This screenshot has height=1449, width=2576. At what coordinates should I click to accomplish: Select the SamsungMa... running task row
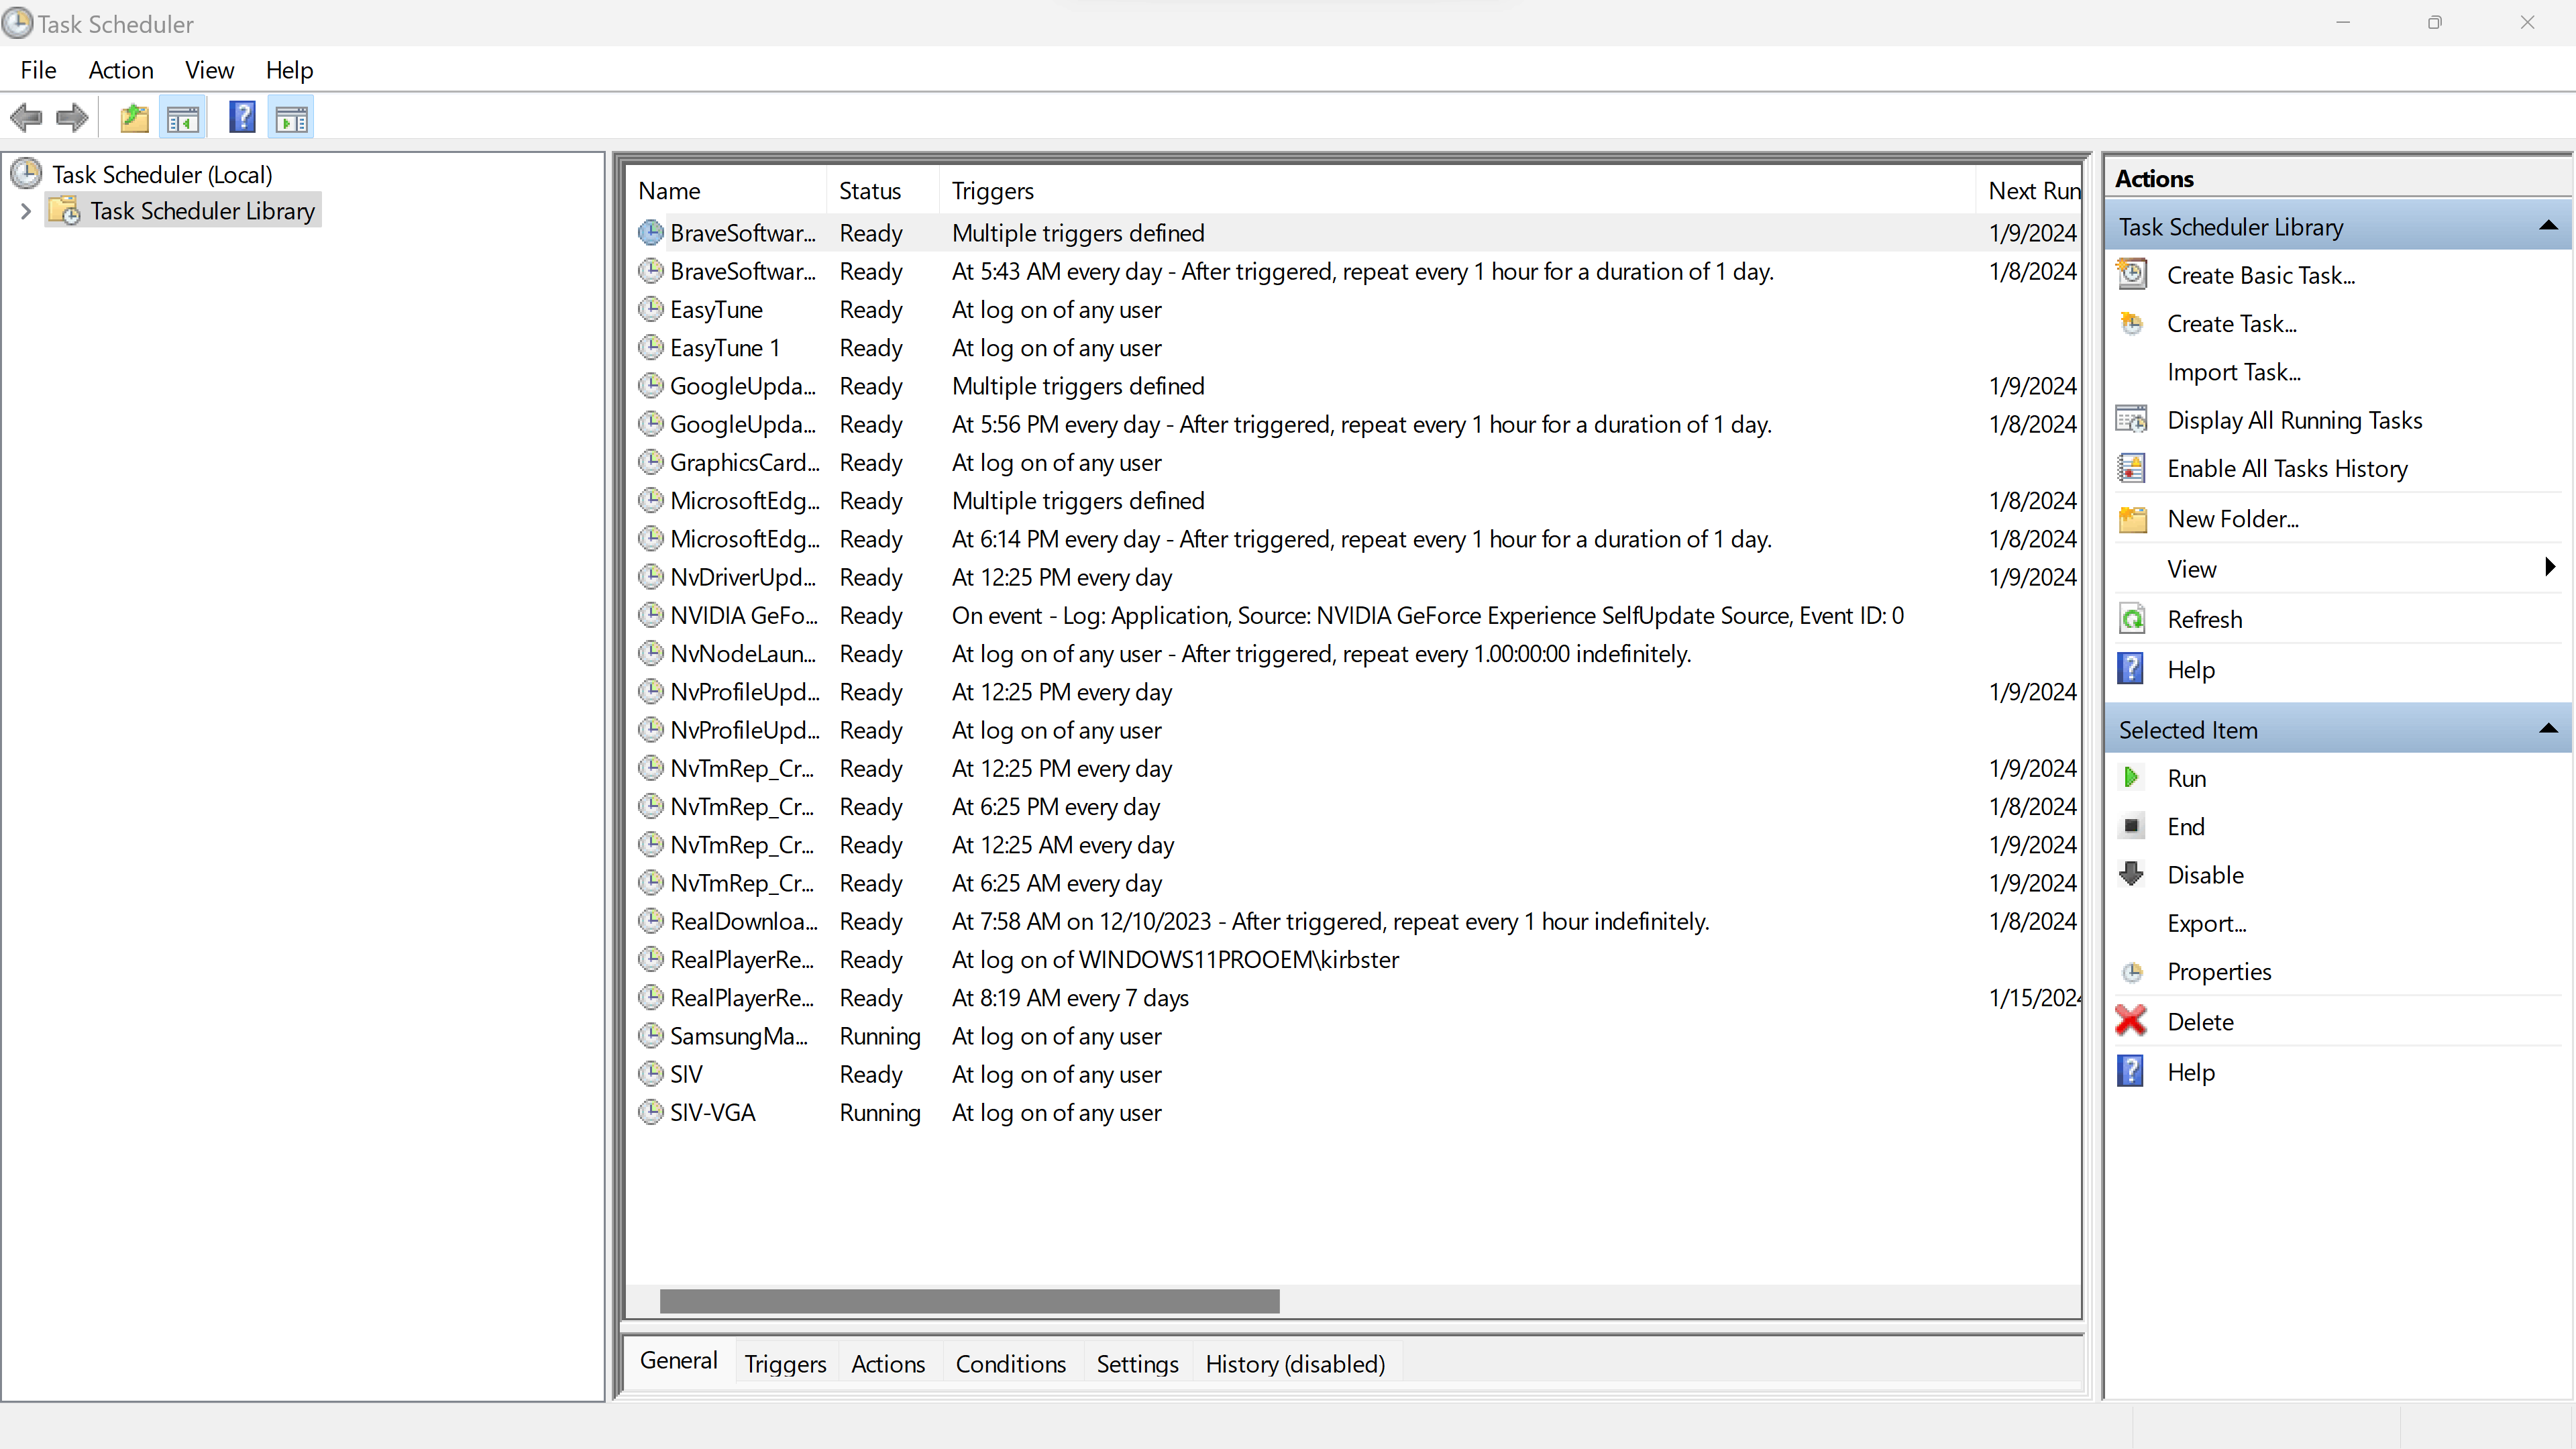(739, 1036)
